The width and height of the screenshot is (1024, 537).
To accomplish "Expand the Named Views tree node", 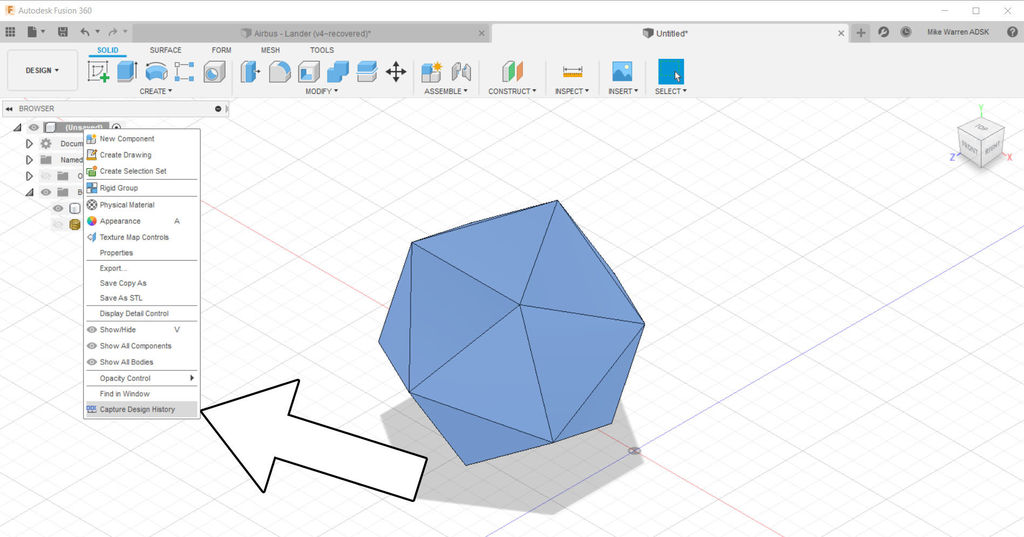I will [29, 159].
